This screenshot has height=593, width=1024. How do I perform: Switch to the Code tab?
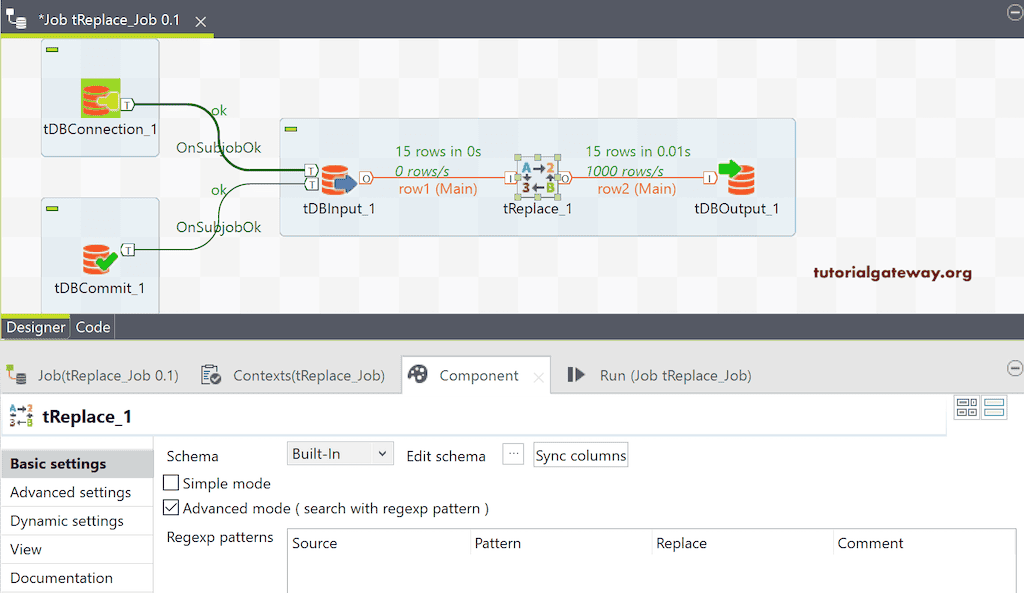[x=92, y=326]
